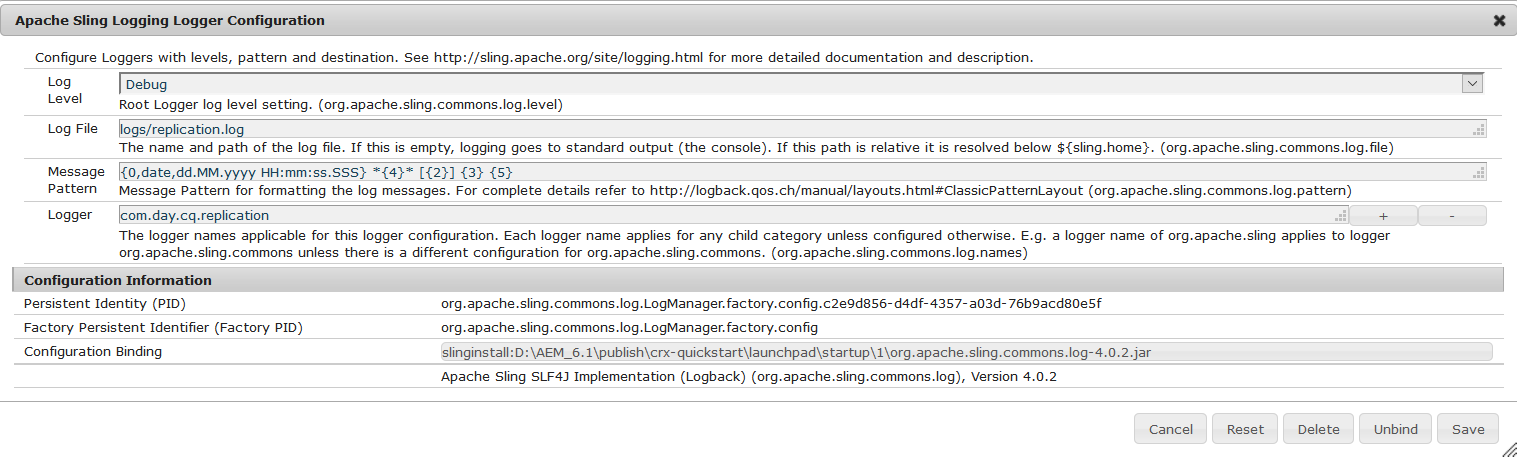Grab the Log File field resize grip
Image resolution: width=1517 pixels, height=458 pixels.
click(1479, 131)
